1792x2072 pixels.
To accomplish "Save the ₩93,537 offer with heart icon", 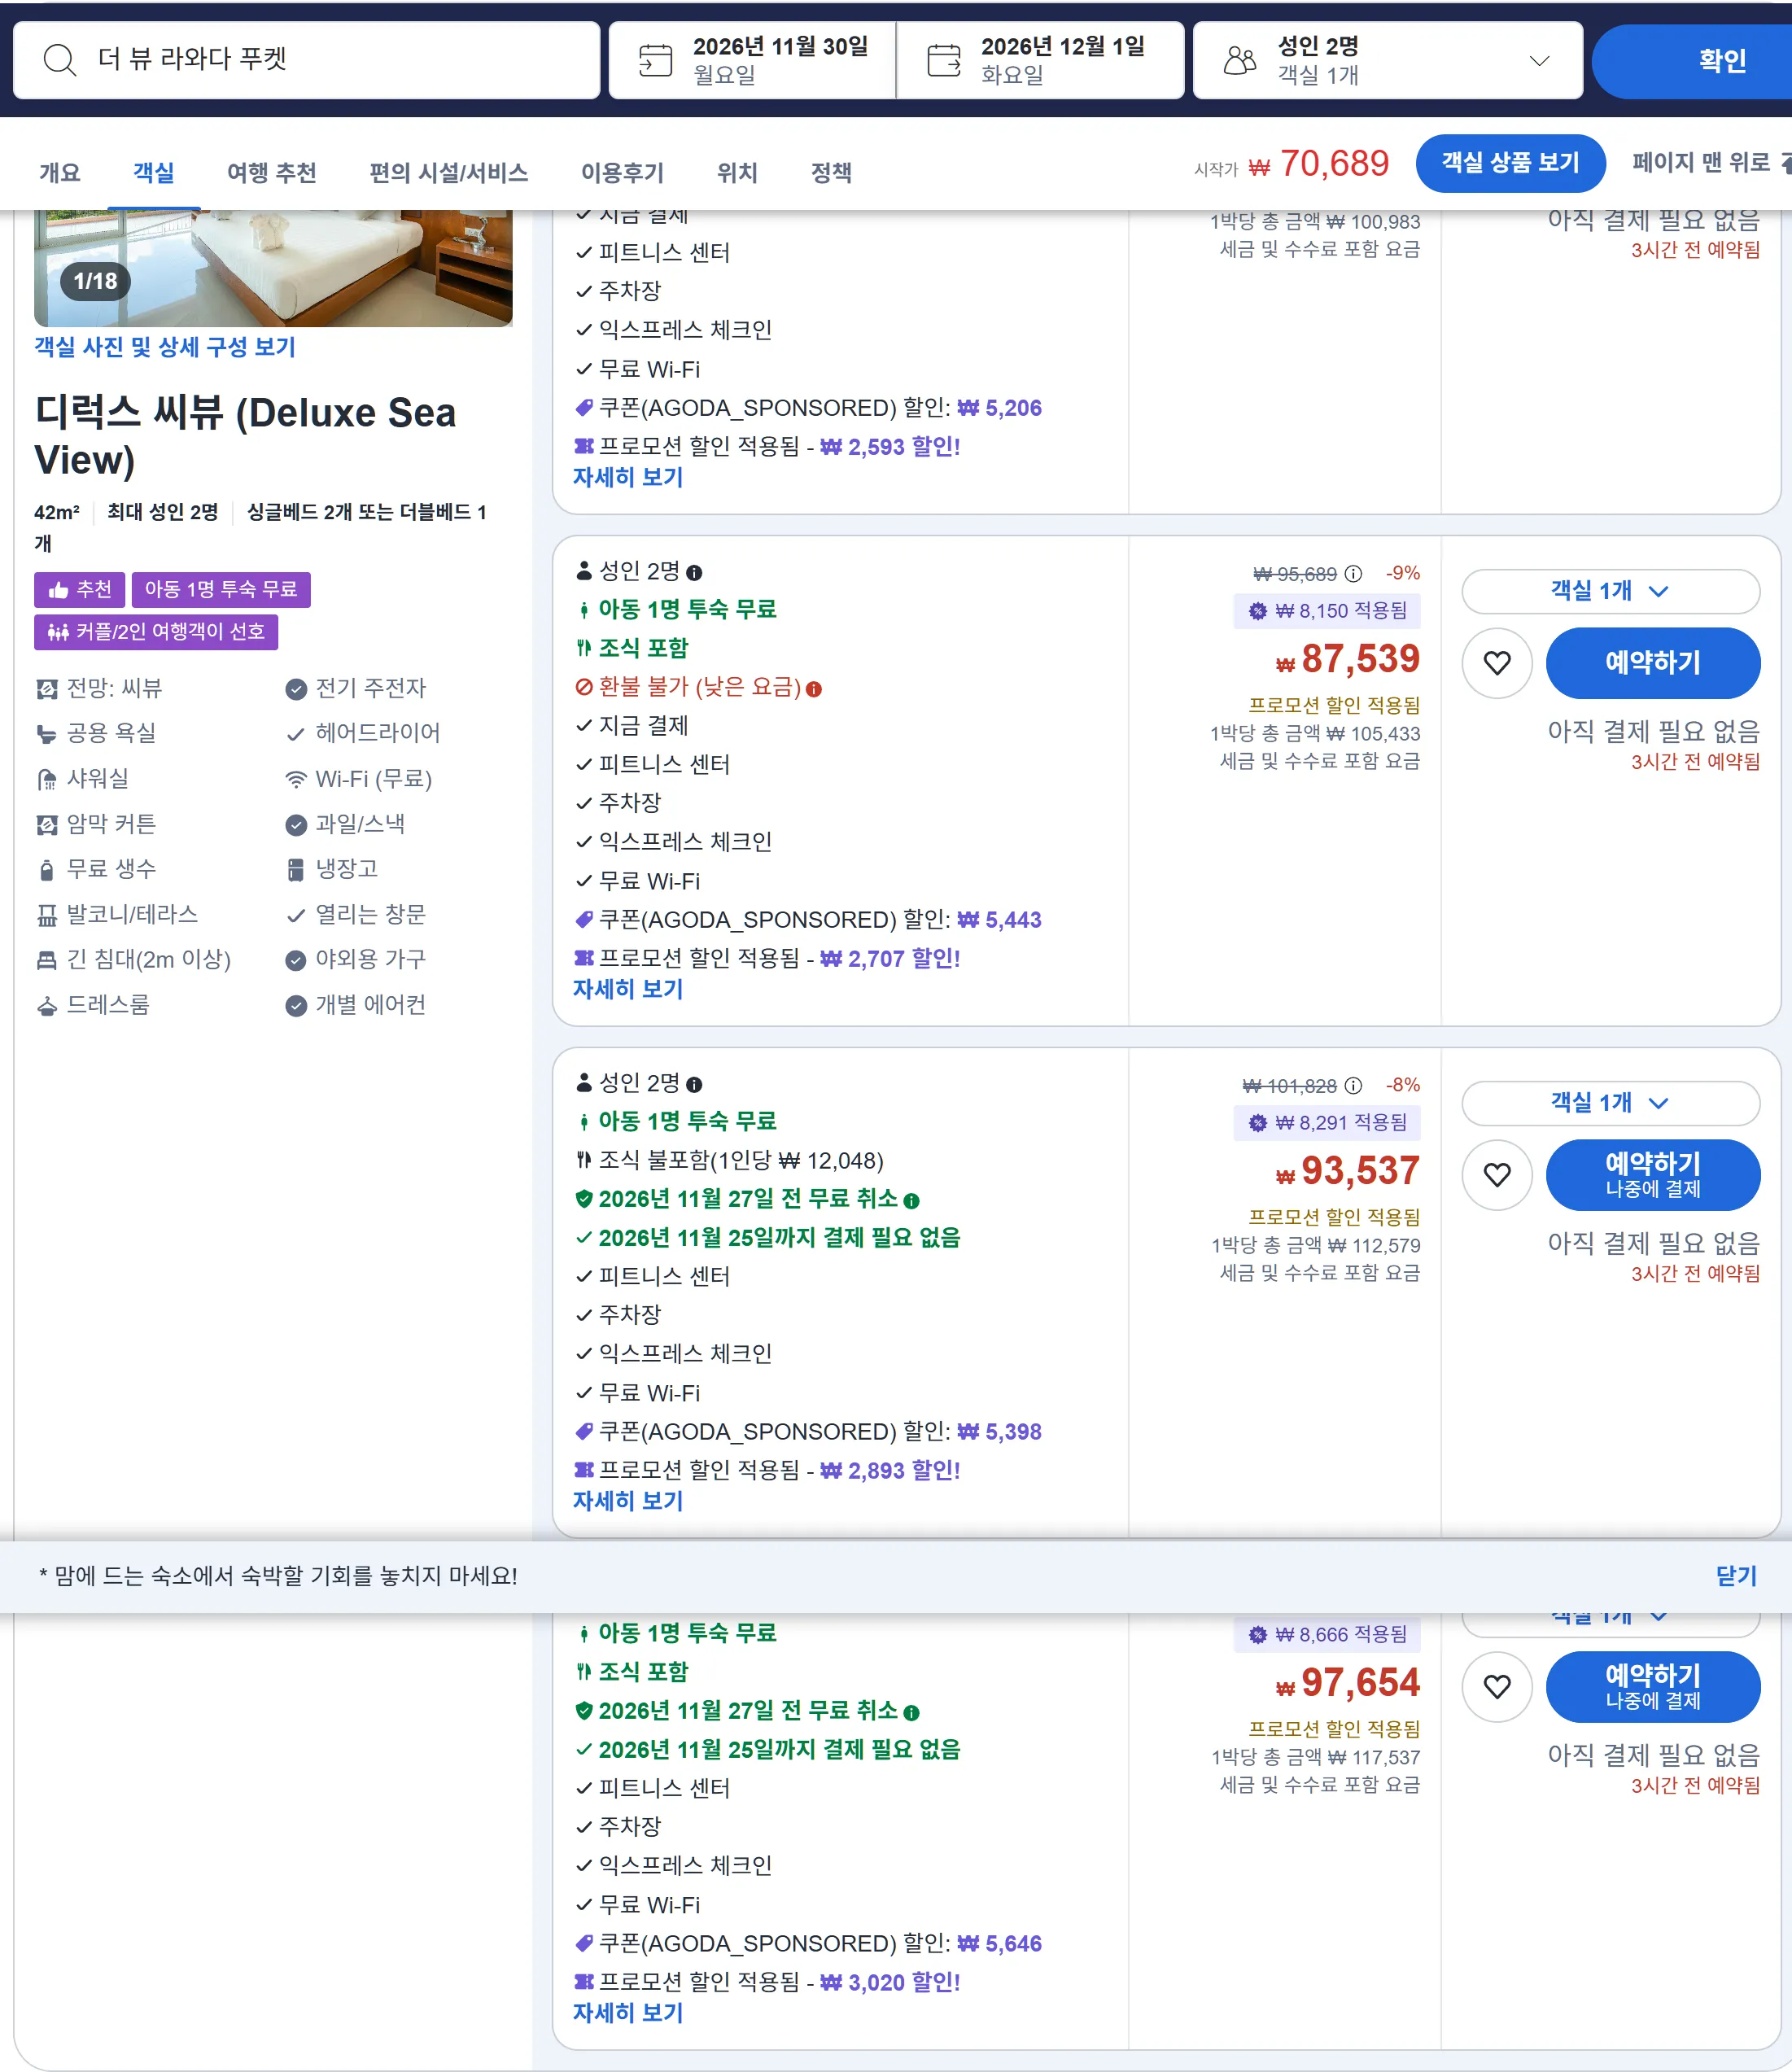I will tap(1497, 1175).
